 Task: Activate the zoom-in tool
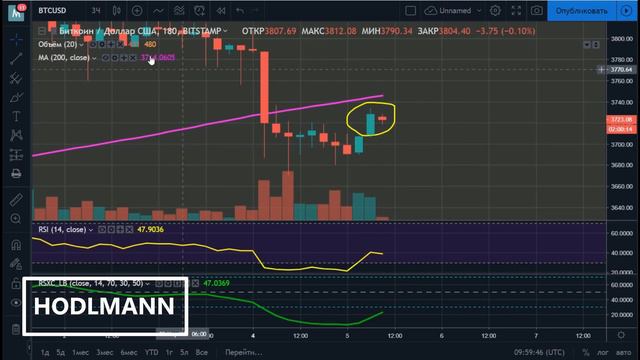tap(16, 219)
